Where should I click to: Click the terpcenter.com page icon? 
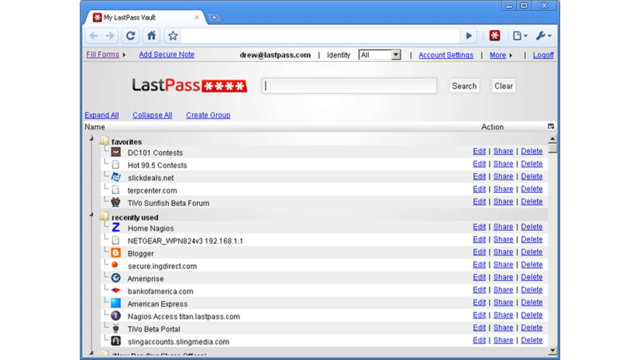[116, 190]
